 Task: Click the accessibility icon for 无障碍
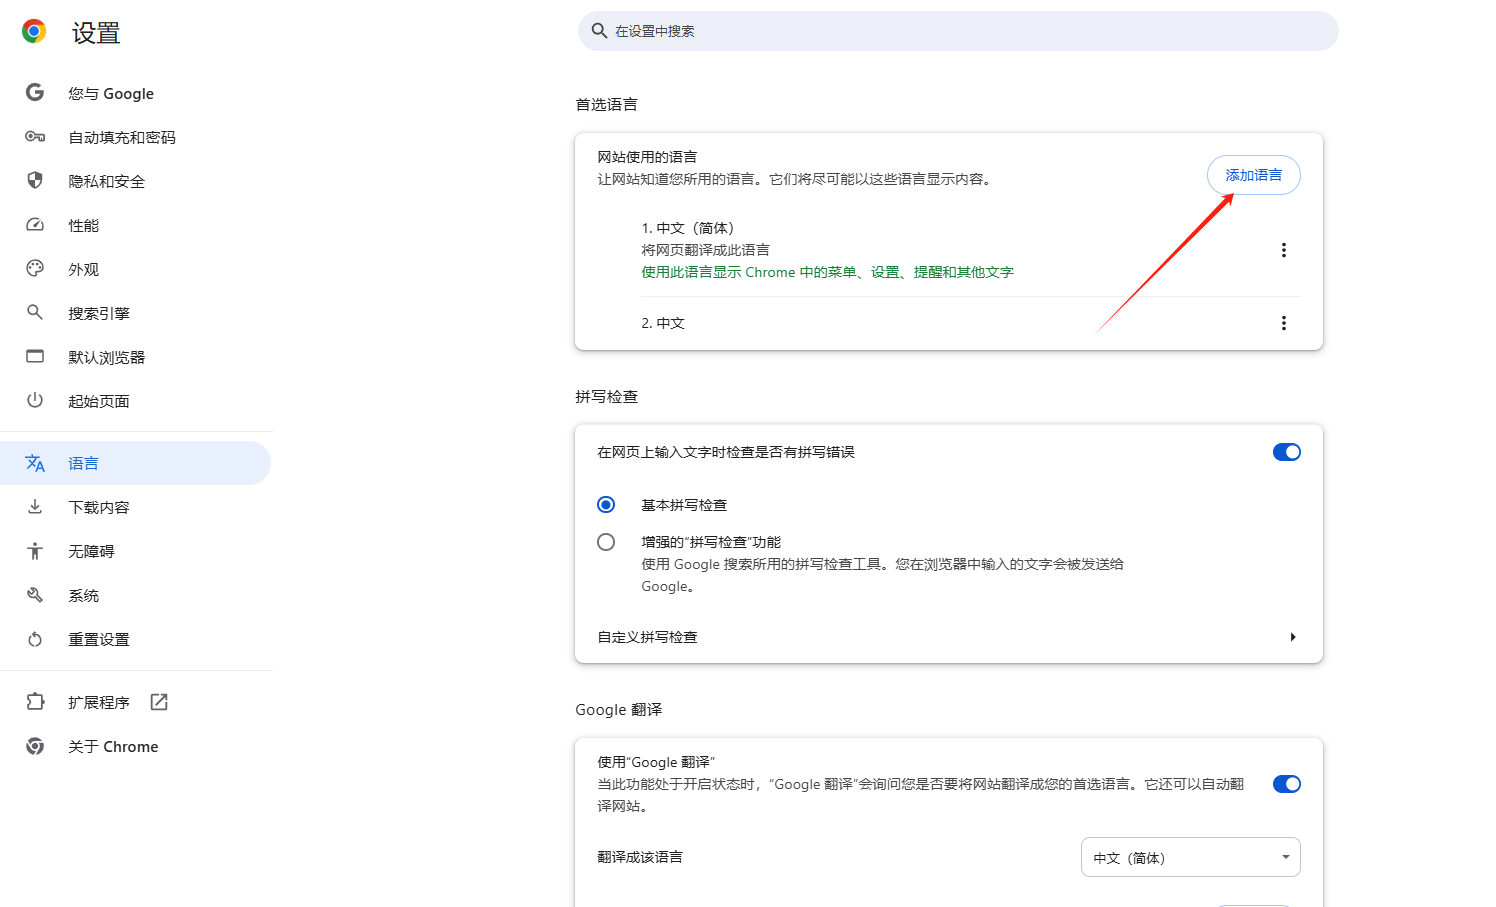point(35,551)
